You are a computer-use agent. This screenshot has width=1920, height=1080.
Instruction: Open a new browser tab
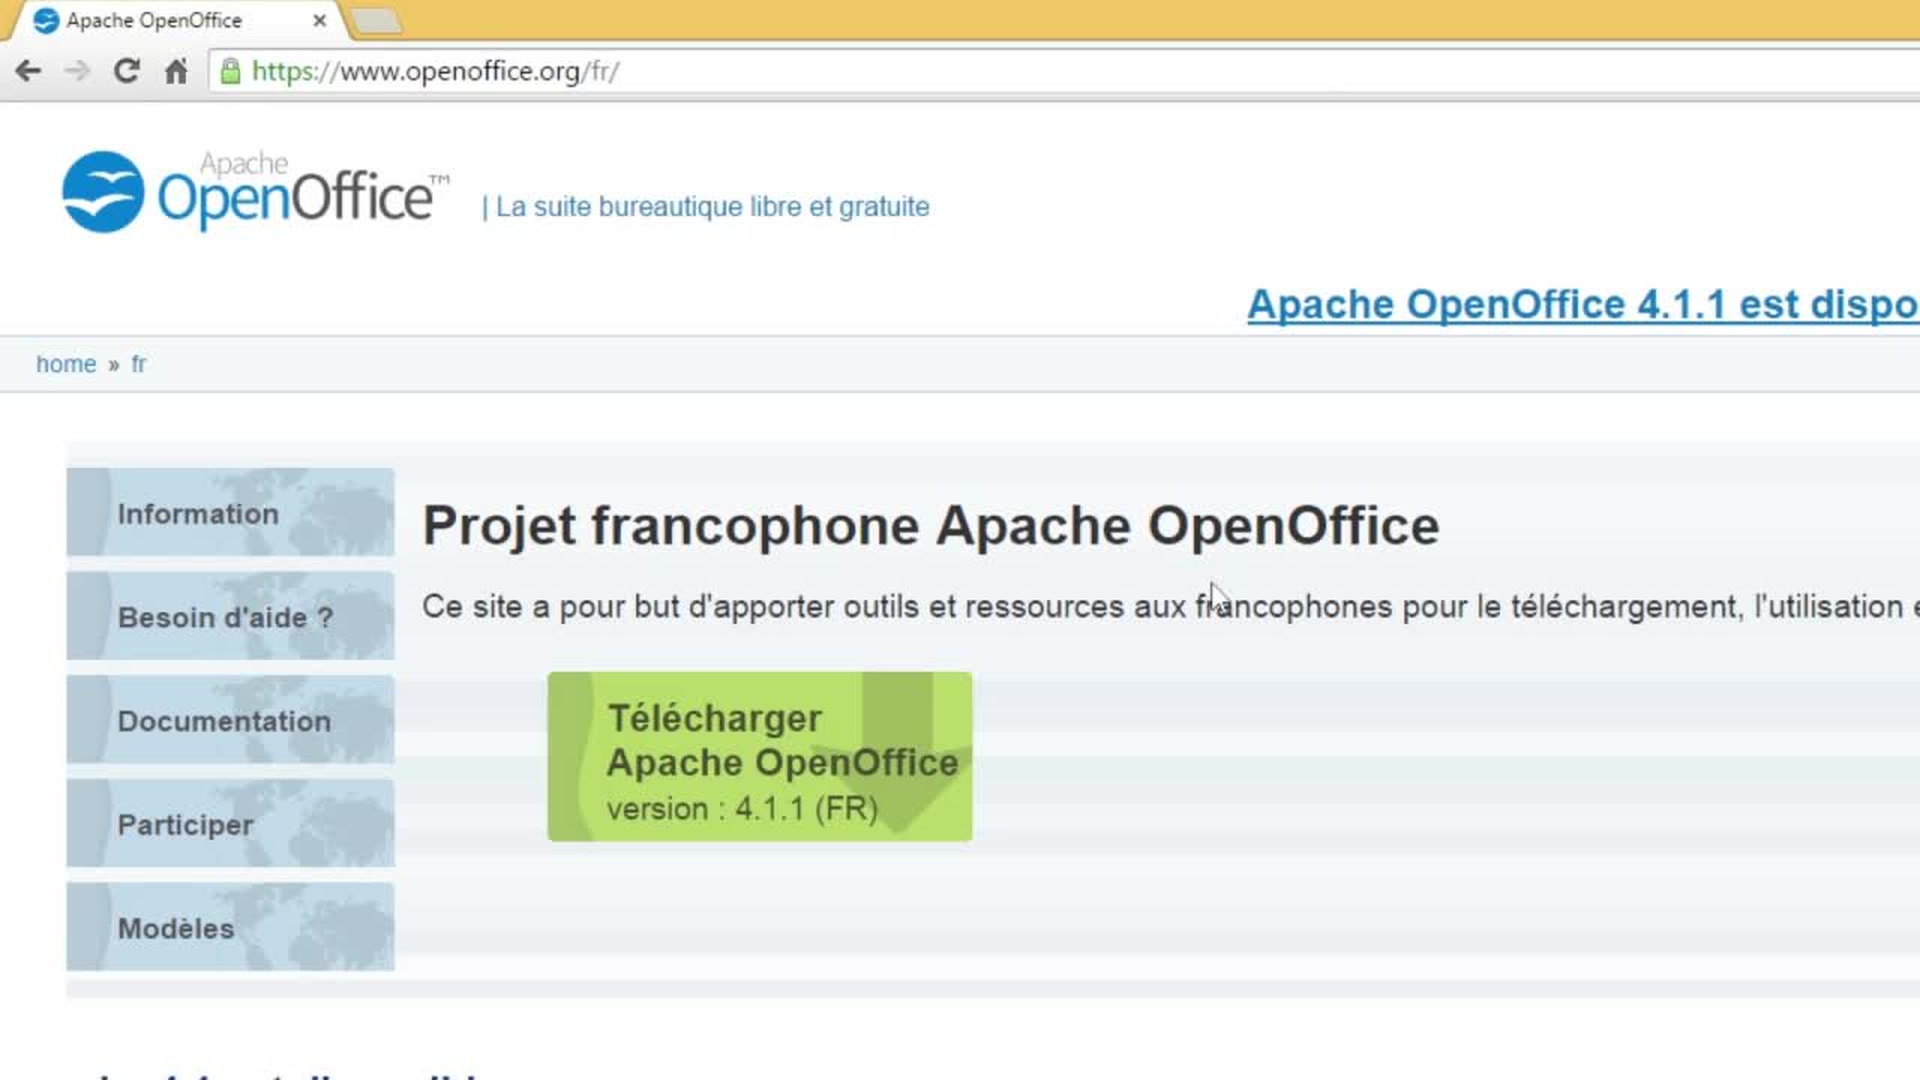click(377, 21)
